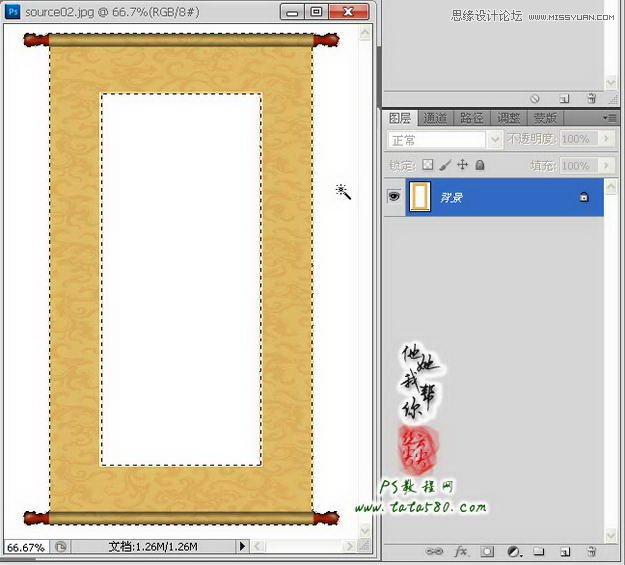Open the Layers panel flyout menu
This screenshot has width=625, height=565.
click(610, 118)
